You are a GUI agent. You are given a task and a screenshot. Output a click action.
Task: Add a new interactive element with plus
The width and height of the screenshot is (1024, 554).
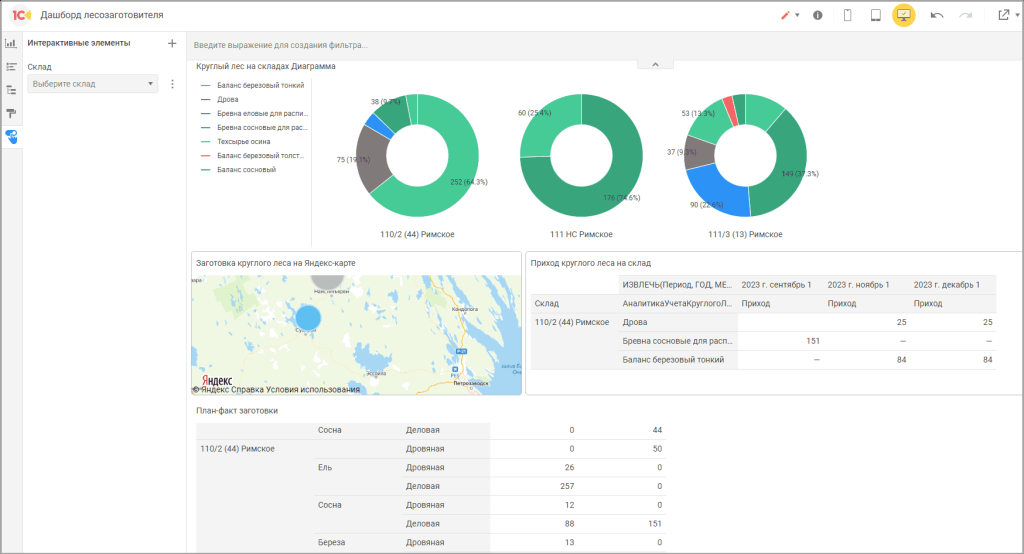pyautogui.click(x=172, y=43)
